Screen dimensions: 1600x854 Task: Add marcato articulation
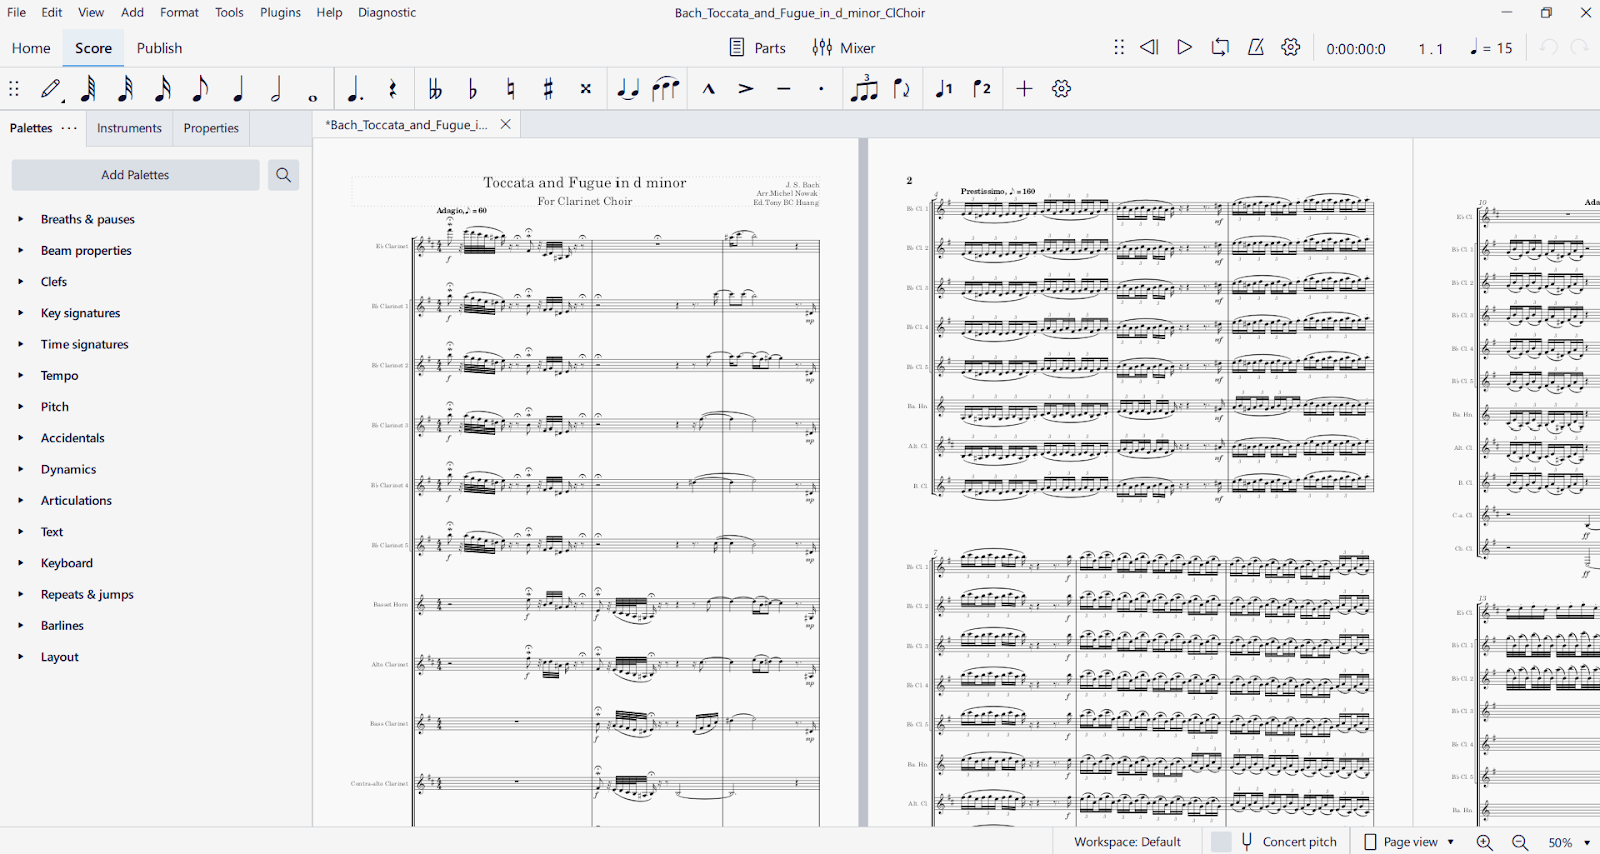708,89
